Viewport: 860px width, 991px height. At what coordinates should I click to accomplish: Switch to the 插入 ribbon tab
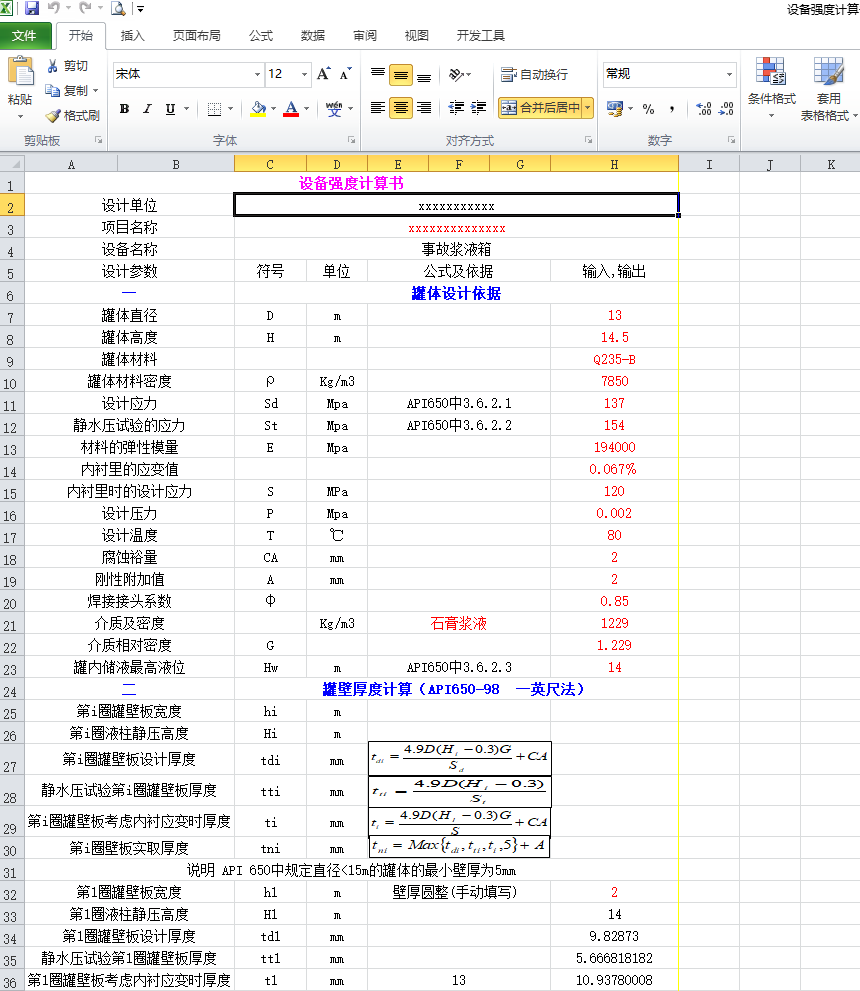point(133,35)
